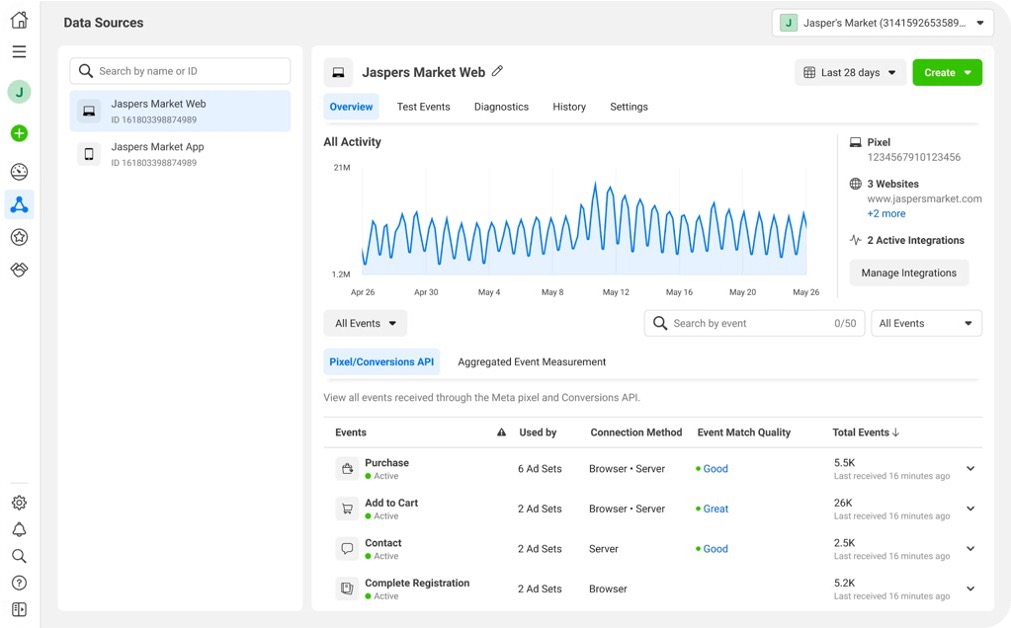Click the green J account avatar
The image size is (1011, 628).
coord(19,92)
